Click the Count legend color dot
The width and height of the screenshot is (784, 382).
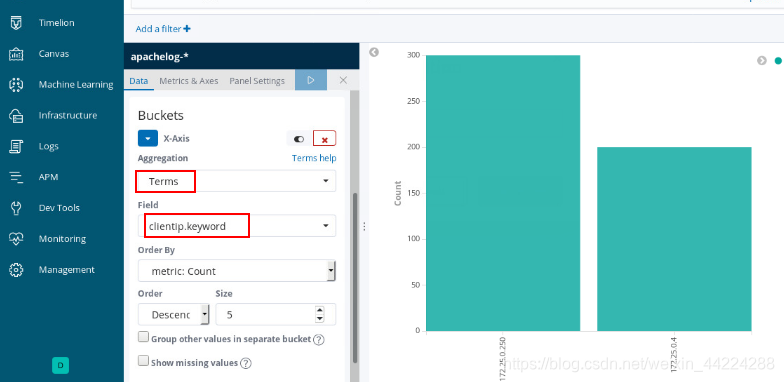point(778,60)
